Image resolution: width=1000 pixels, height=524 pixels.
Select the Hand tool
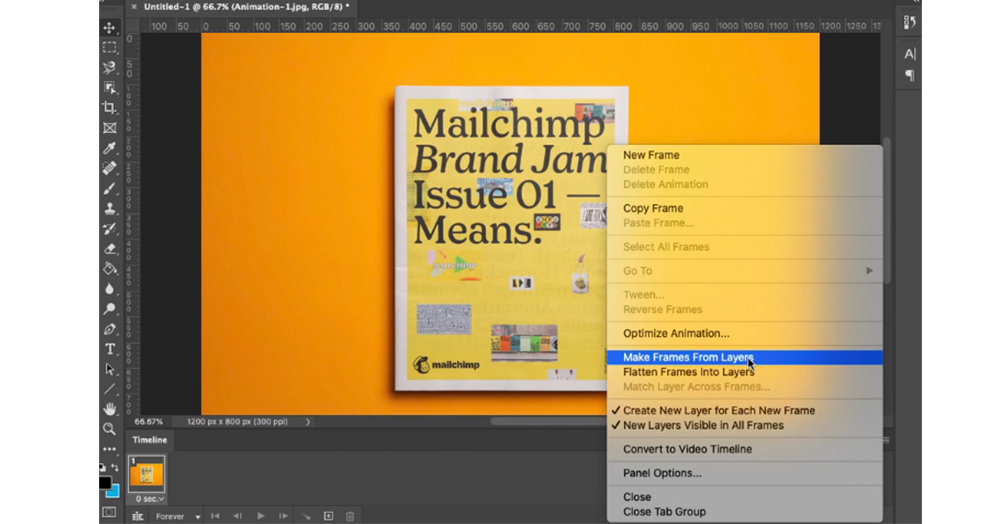(110, 409)
